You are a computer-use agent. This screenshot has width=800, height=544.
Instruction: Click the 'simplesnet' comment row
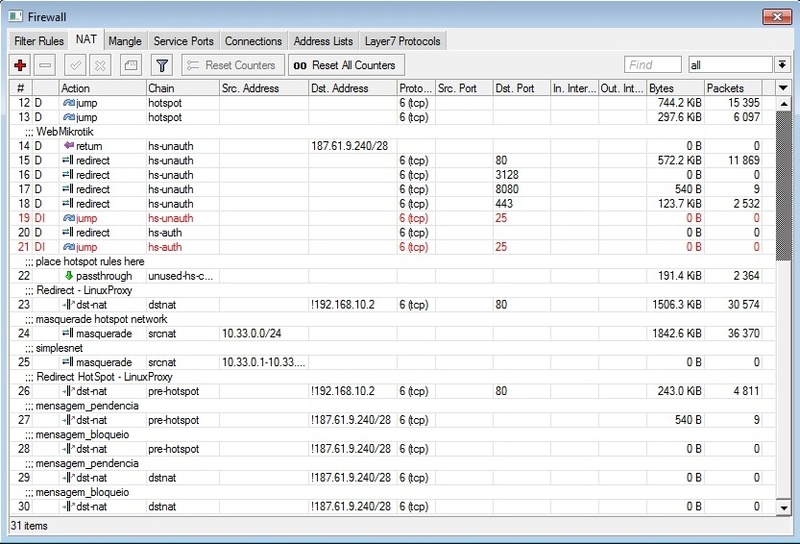tap(392, 348)
